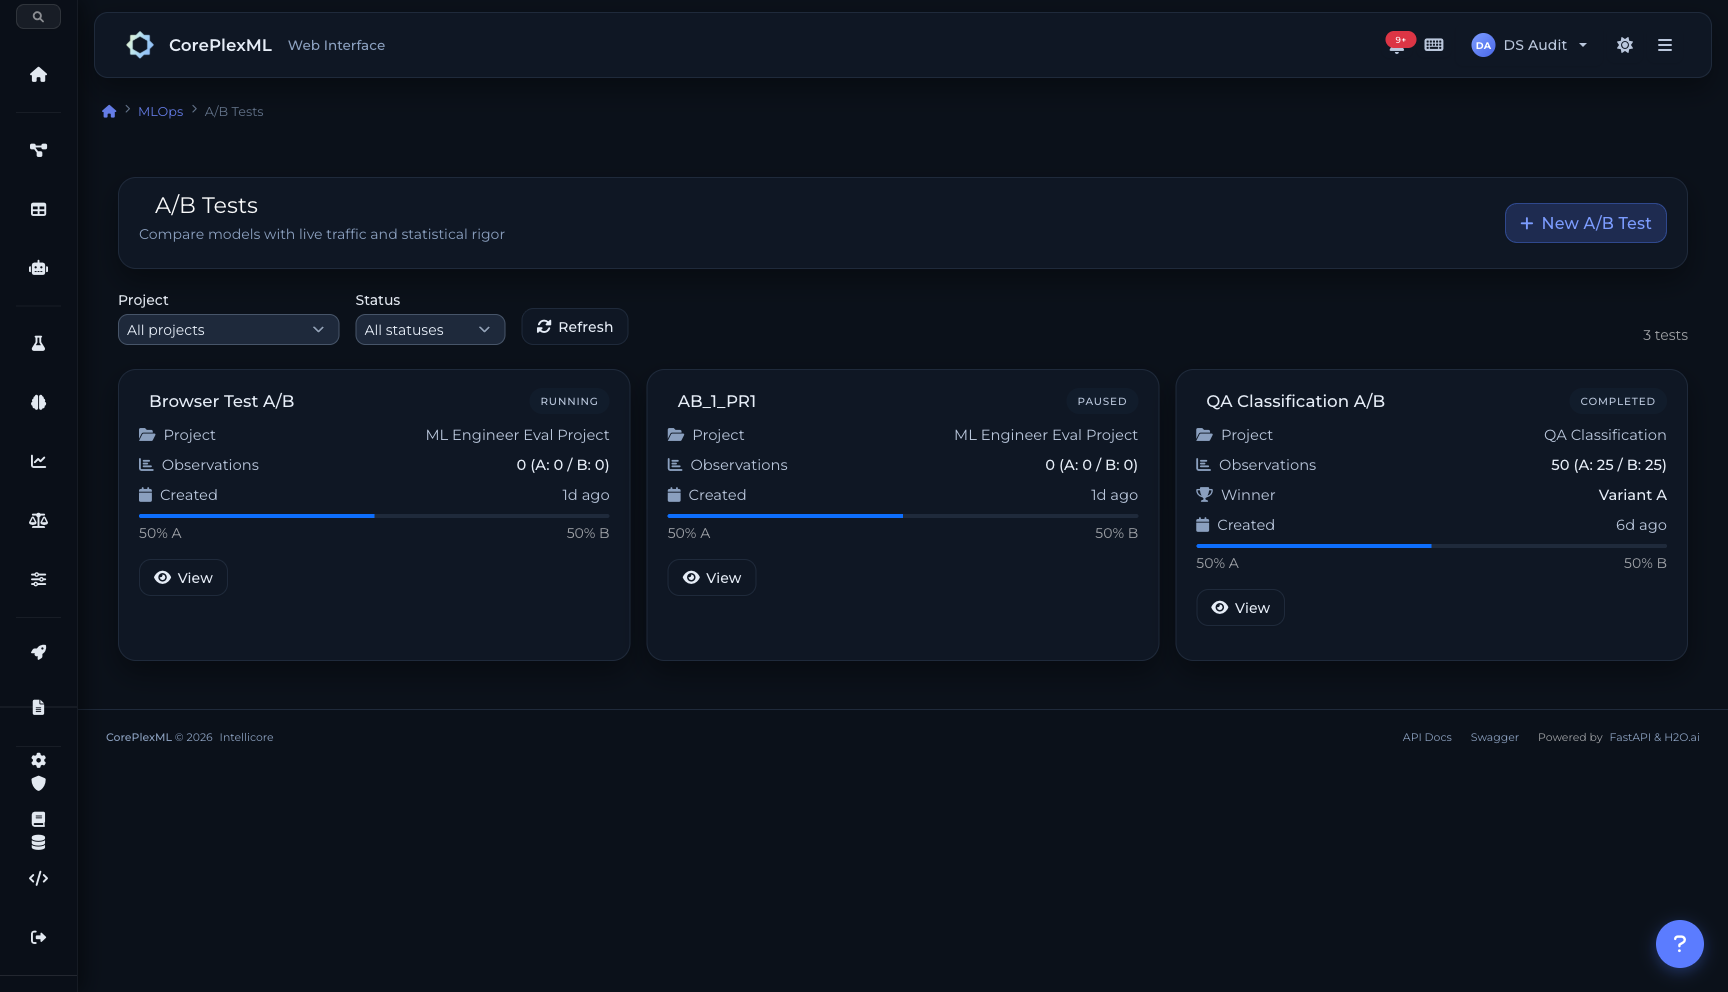Select the experiments flask icon
This screenshot has height=992, width=1728.
[x=38, y=342]
